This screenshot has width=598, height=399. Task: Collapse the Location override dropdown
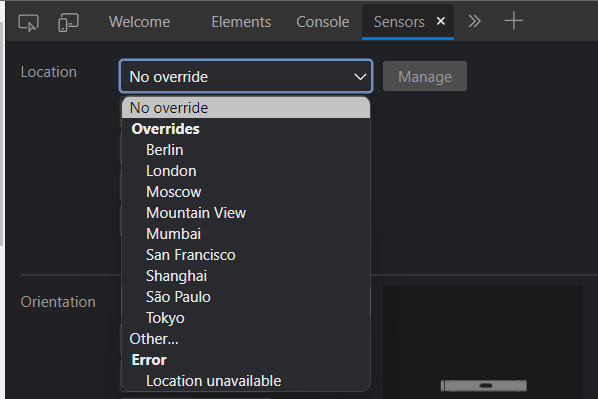[246, 76]
